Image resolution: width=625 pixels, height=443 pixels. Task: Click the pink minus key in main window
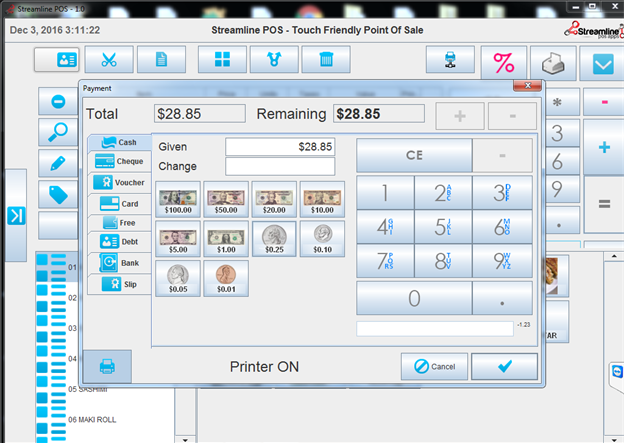tap(604, 102)
